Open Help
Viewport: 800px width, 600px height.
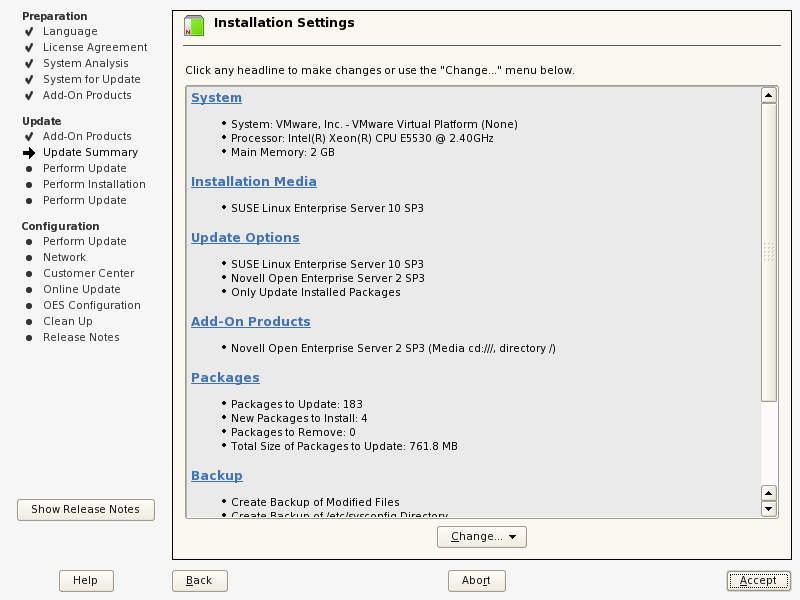pyautogui.click(x=86, y=581)
